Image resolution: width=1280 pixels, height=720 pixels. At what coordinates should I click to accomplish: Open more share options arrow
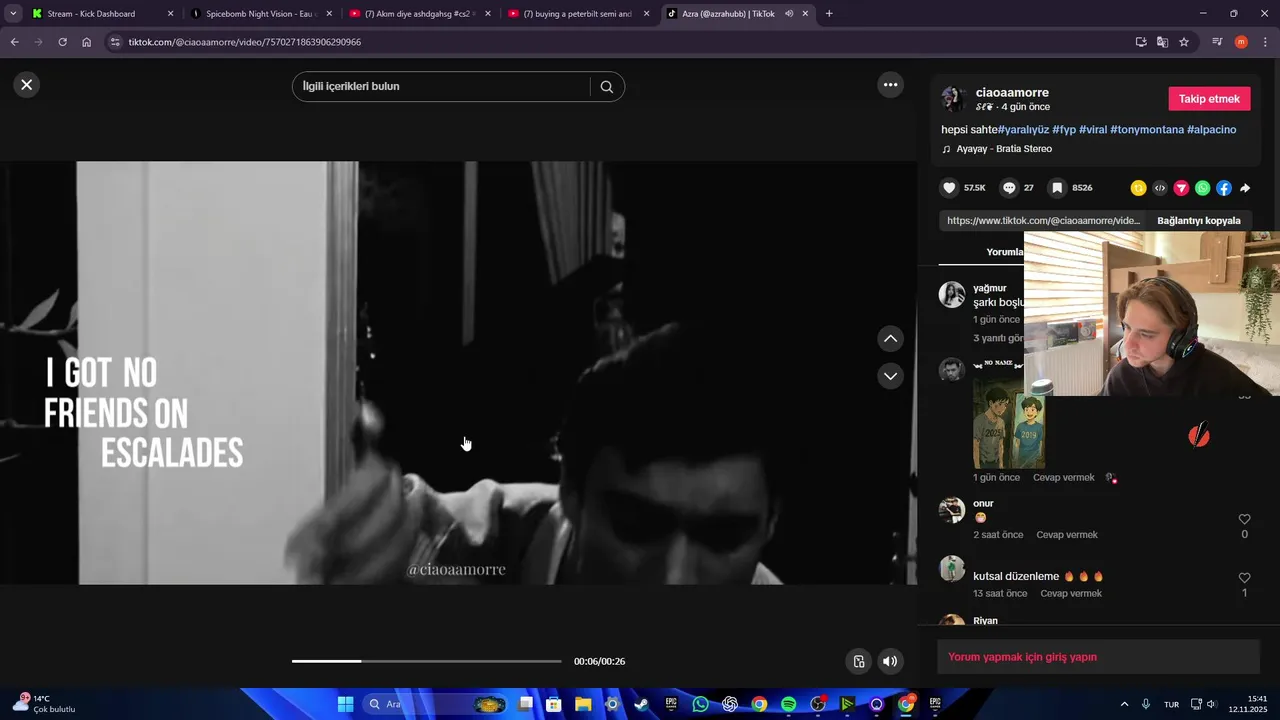click(x=1245, y=188)
